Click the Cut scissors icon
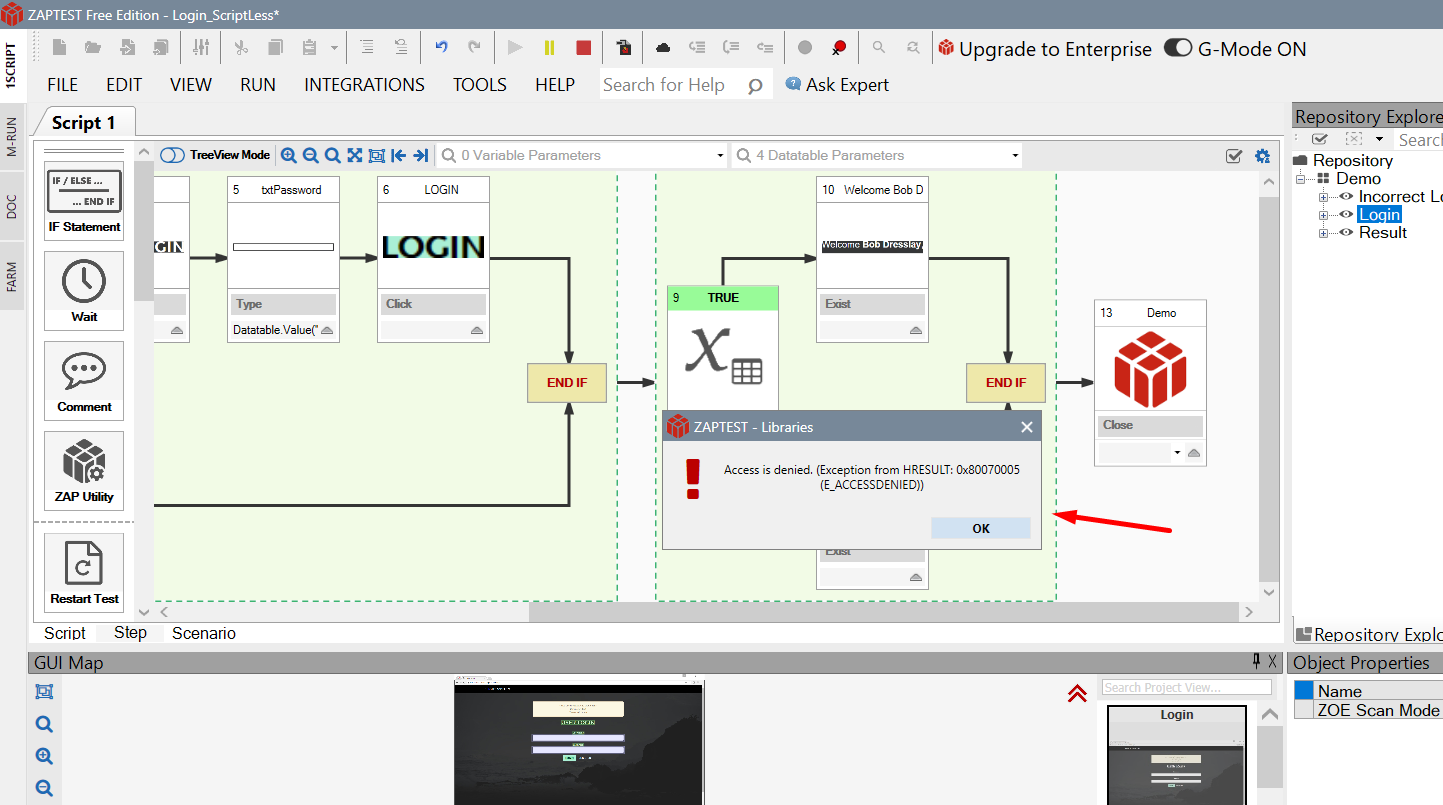Viewport: 1443px width, 805px height. (241, 48)
